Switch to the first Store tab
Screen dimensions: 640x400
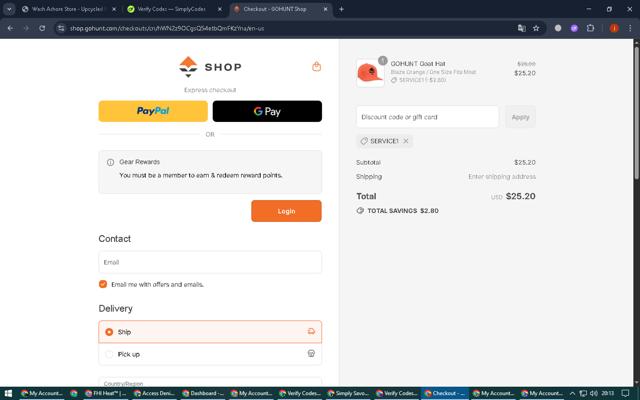67,9
